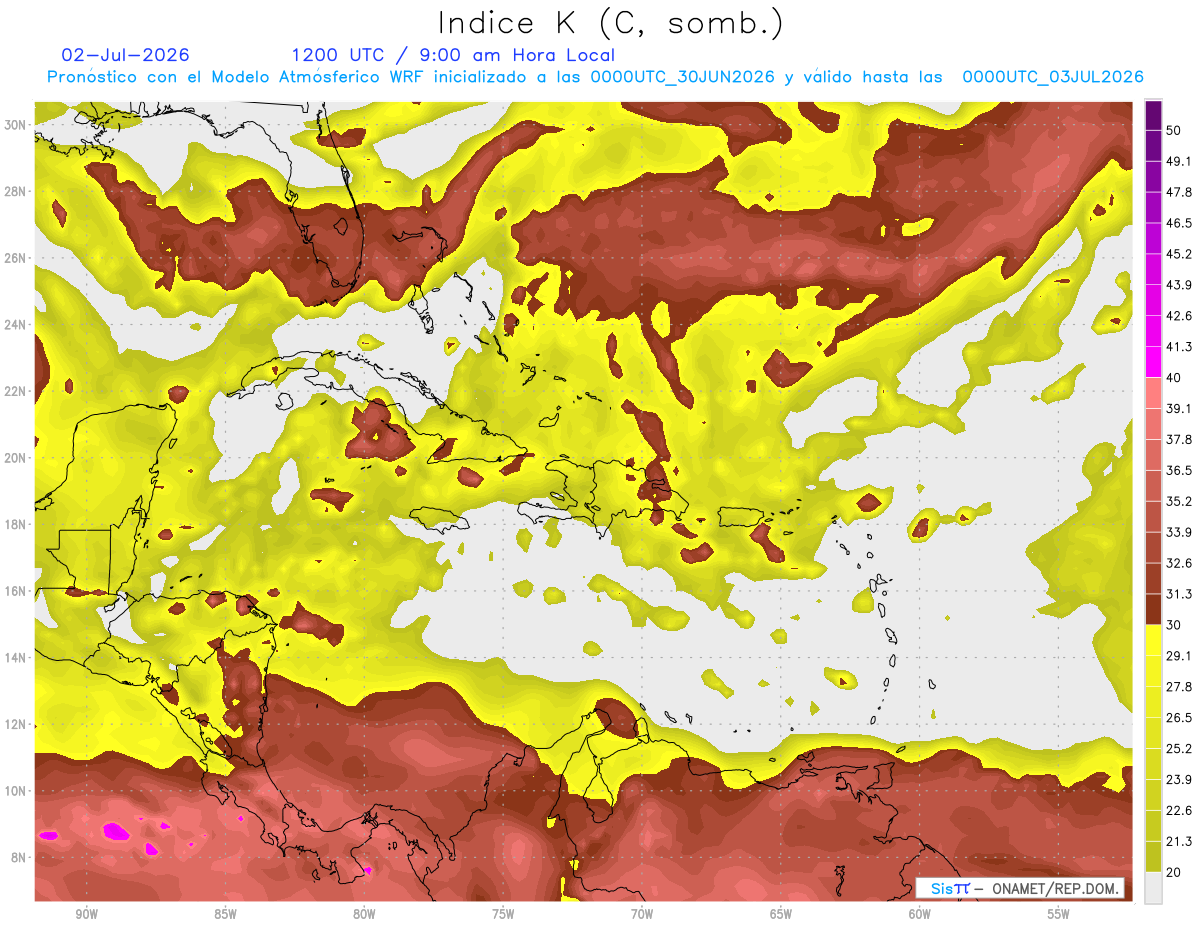Click the "25.2" color scale value

point(1179,749)
